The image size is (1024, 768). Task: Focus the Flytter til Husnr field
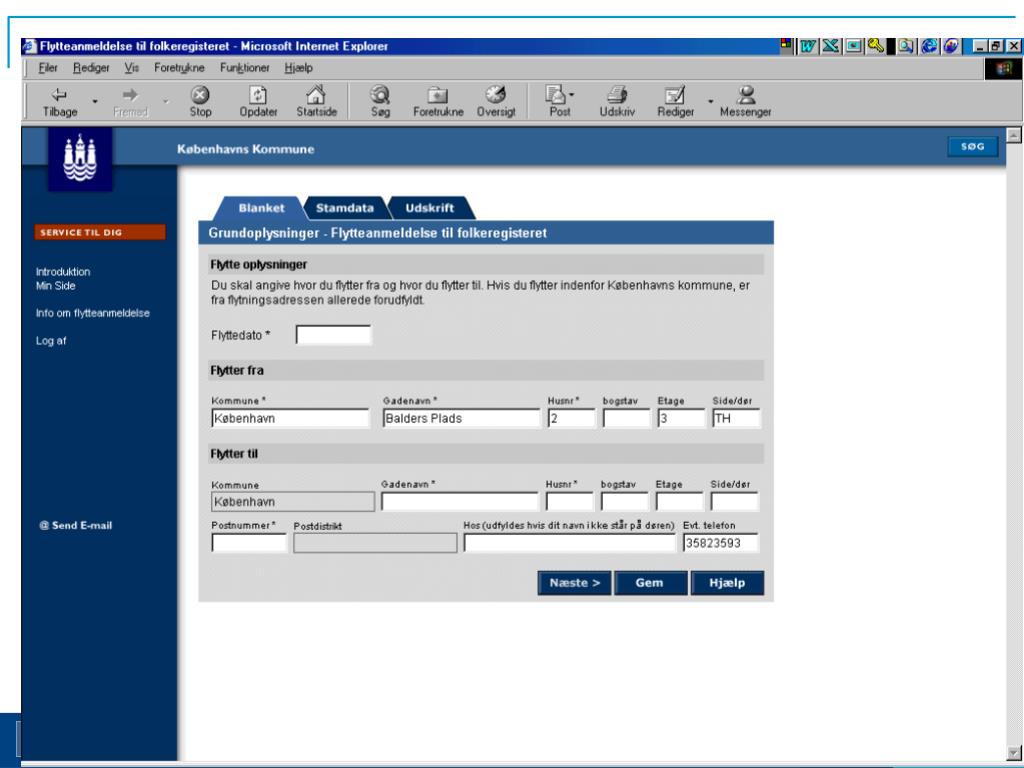pyautogui.click(x=569, y=502)
